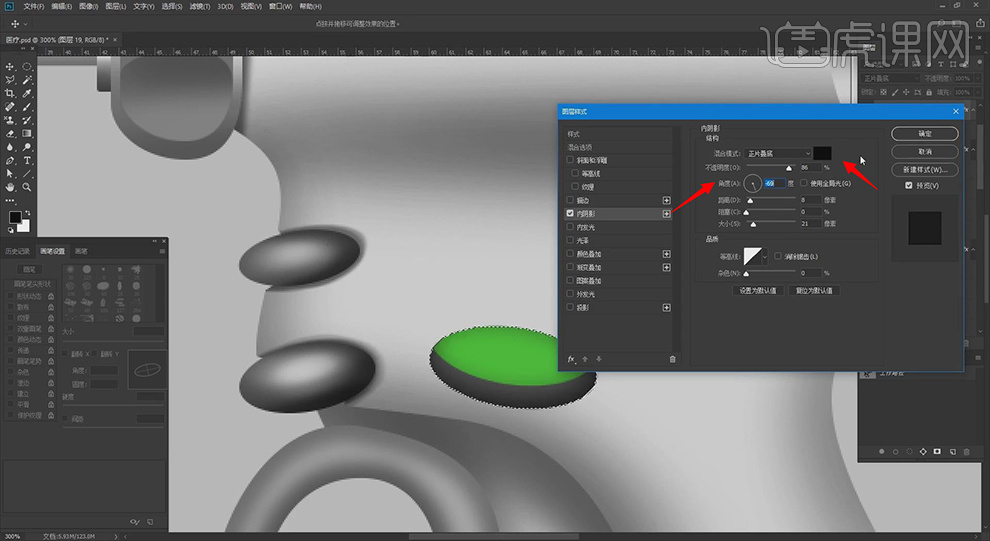Click the delete effect trash icon
This screenshot has width=990, height=541.
(672, 358)
